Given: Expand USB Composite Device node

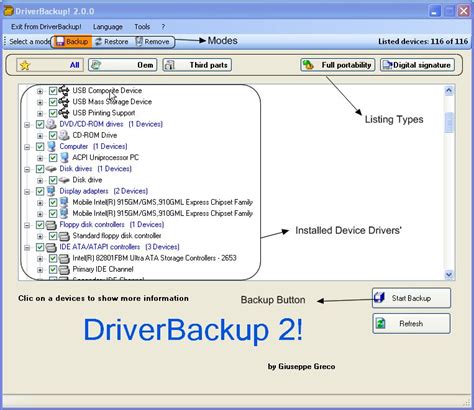Looking at the screenshot, I should pyautogui.click(x=40, y=91).
